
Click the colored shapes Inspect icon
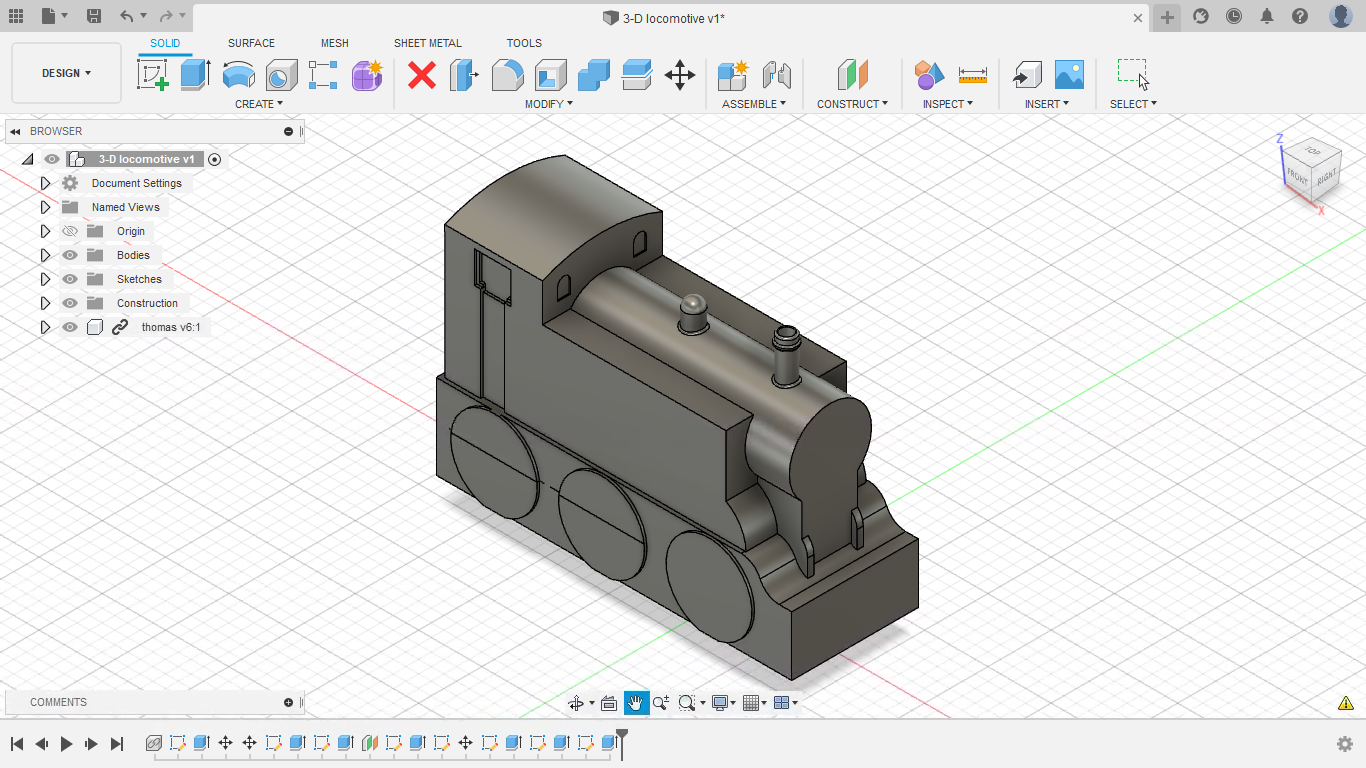(x=929, y=75)
